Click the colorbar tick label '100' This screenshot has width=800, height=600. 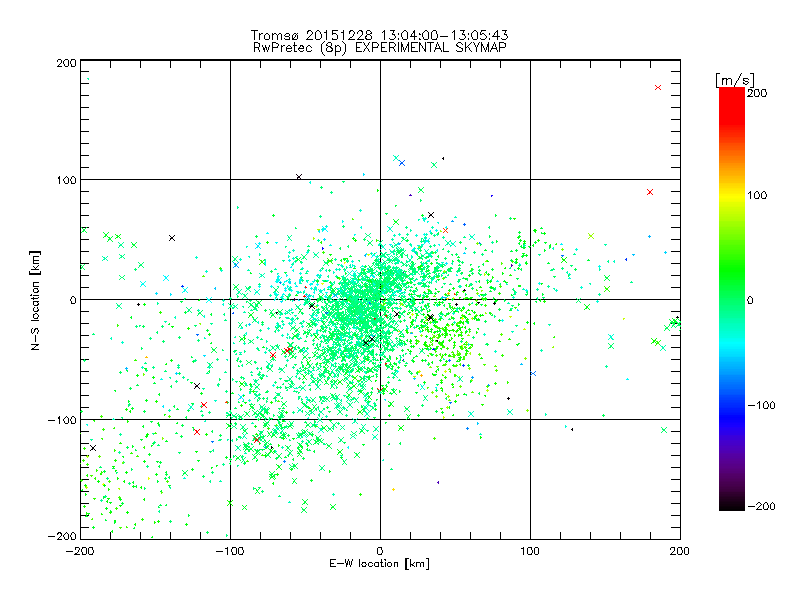[x=757, y=195]
